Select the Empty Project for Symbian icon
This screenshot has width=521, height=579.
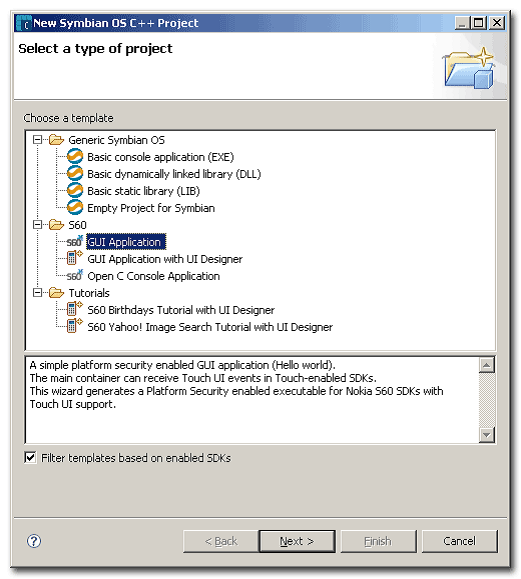click(75, 208)
